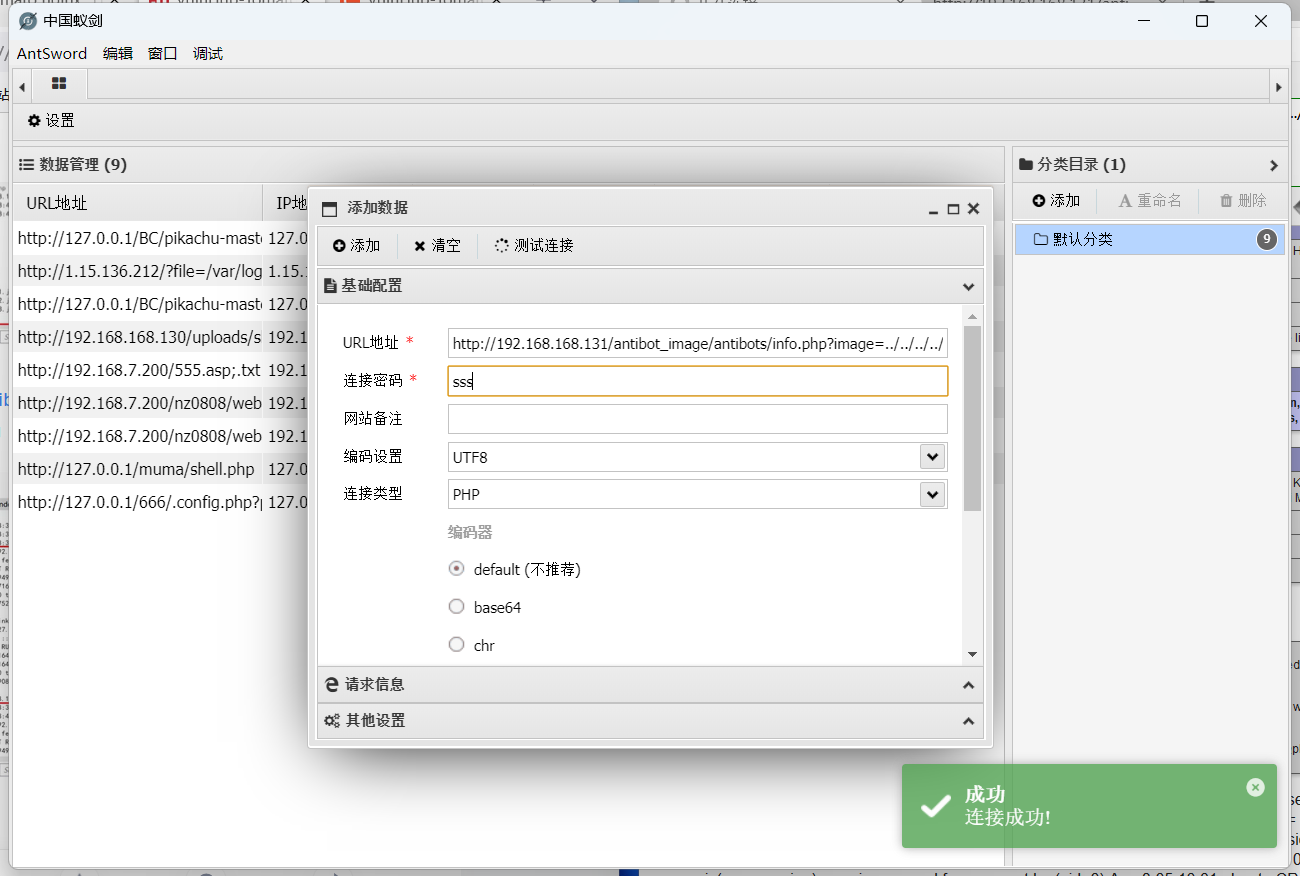
Task: Select the 默认分类 category
Action: (x=1150, y=239)
